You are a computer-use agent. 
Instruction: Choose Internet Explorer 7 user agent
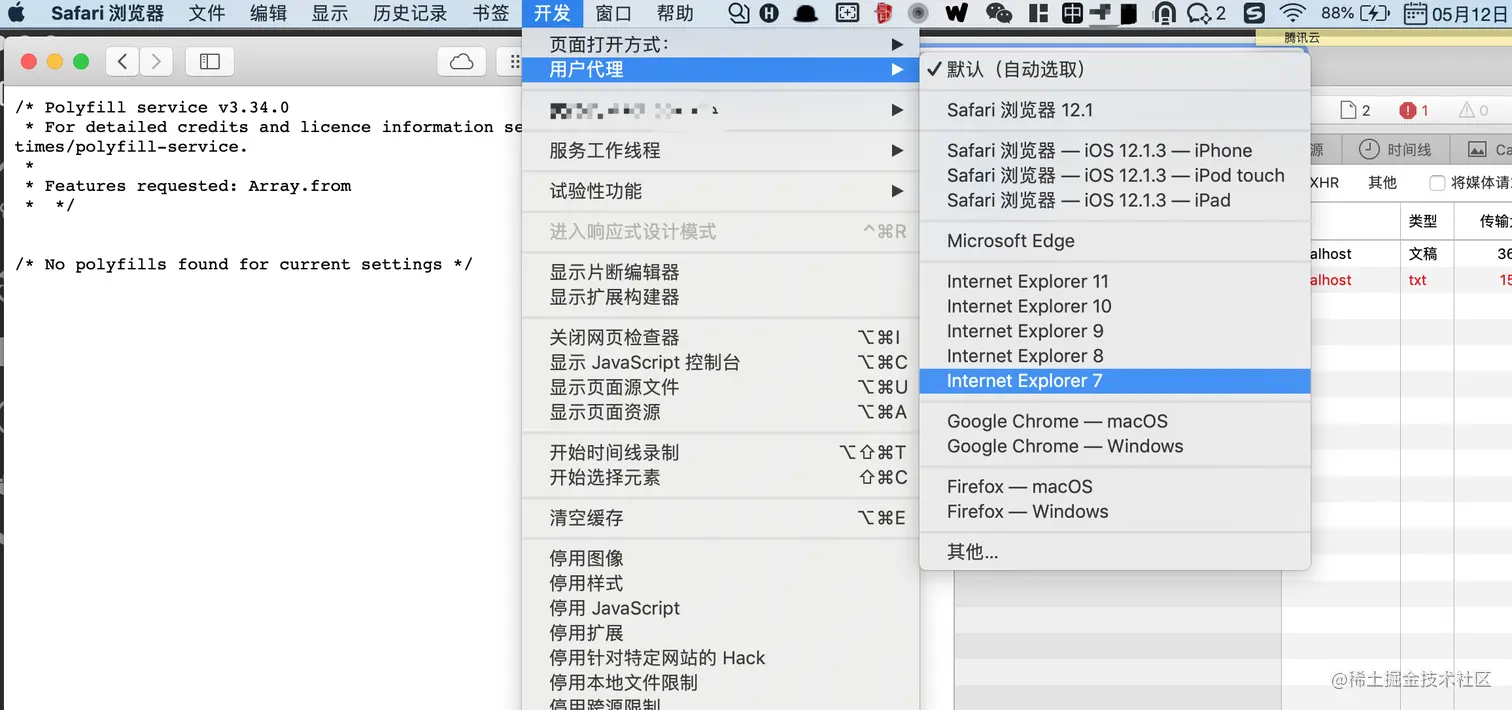click(x=1114, y=381)
